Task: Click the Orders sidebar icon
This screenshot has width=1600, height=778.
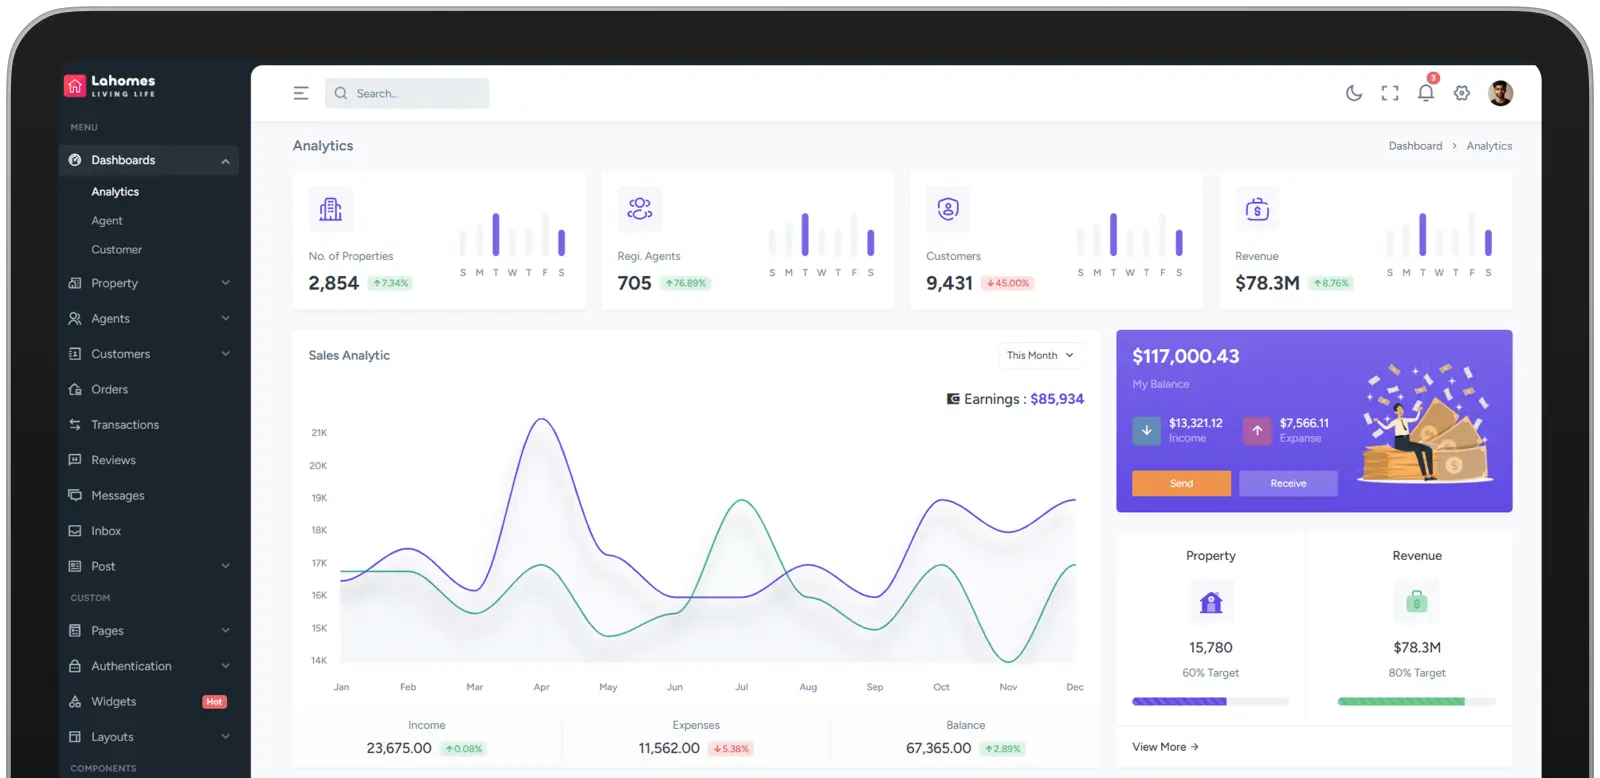Action: (75, 389)
